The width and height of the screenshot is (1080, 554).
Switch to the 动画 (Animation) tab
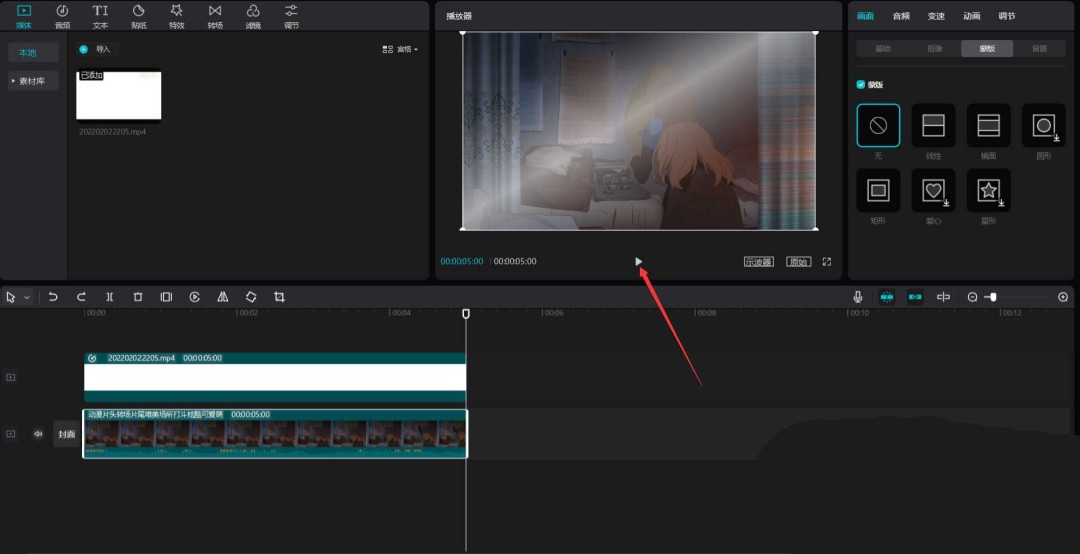tap(971, 16)
